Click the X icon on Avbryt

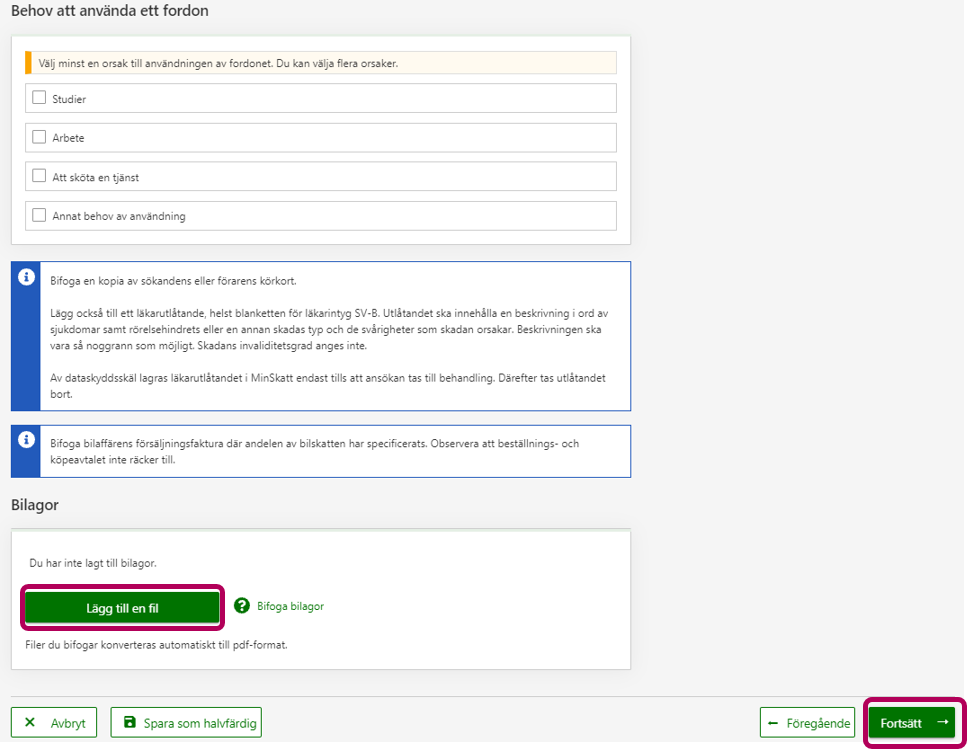(30, 723)
